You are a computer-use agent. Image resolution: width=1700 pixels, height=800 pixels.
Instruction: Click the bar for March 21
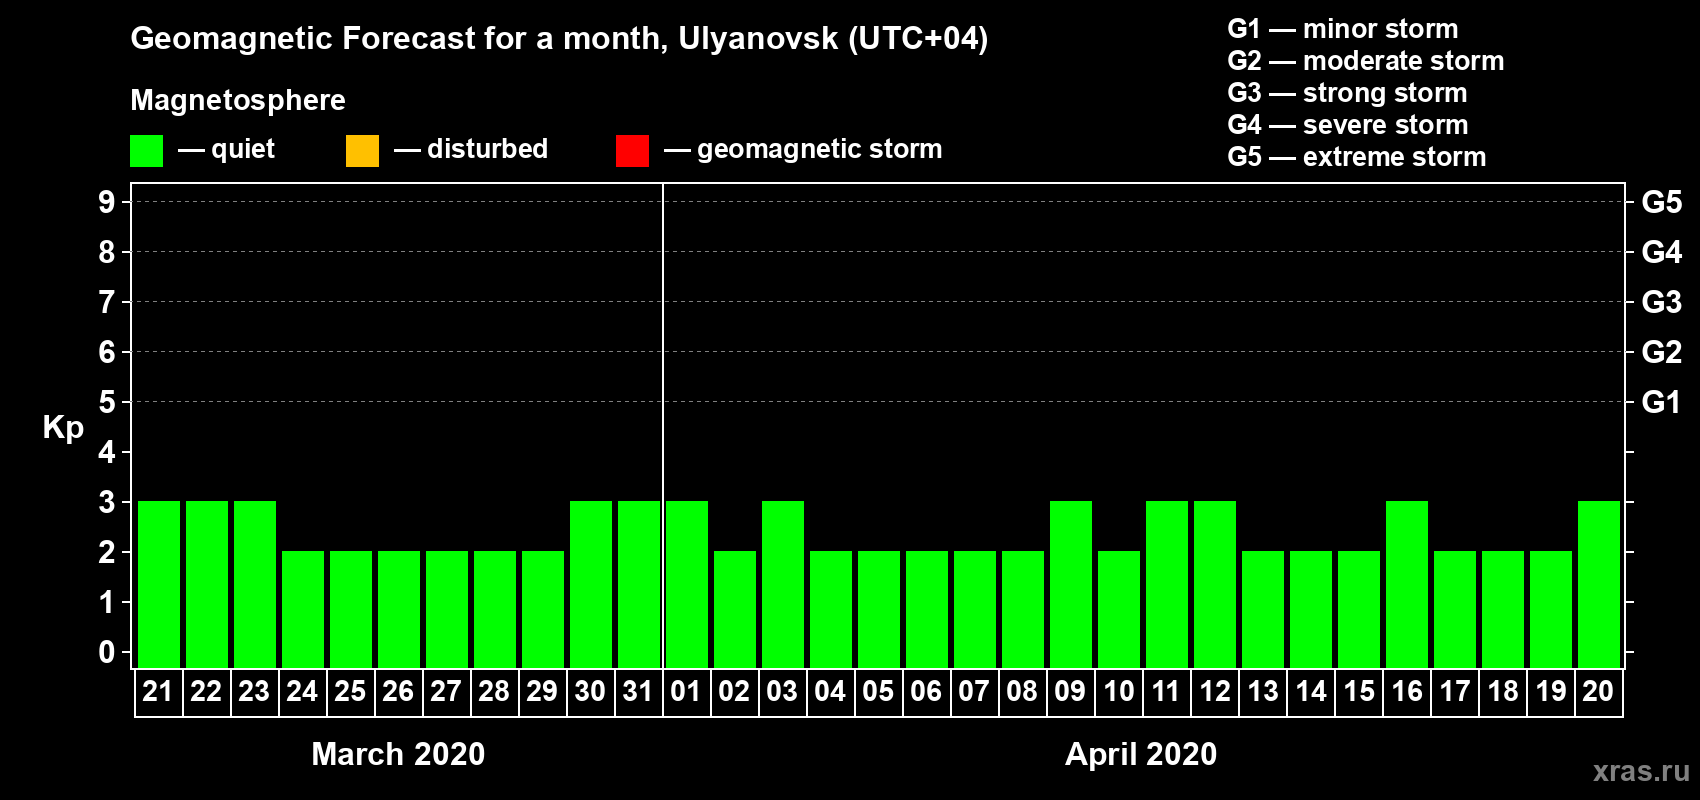[159, 584]
